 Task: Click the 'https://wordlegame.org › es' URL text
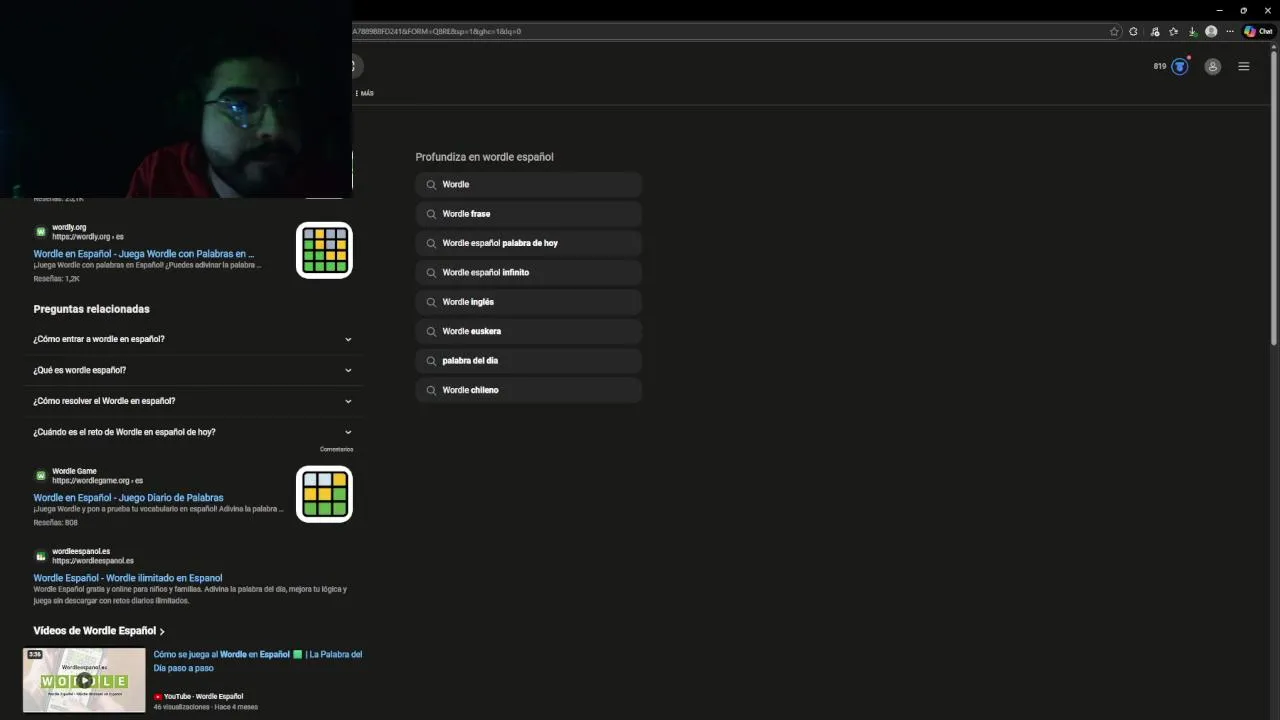point(97,481)
